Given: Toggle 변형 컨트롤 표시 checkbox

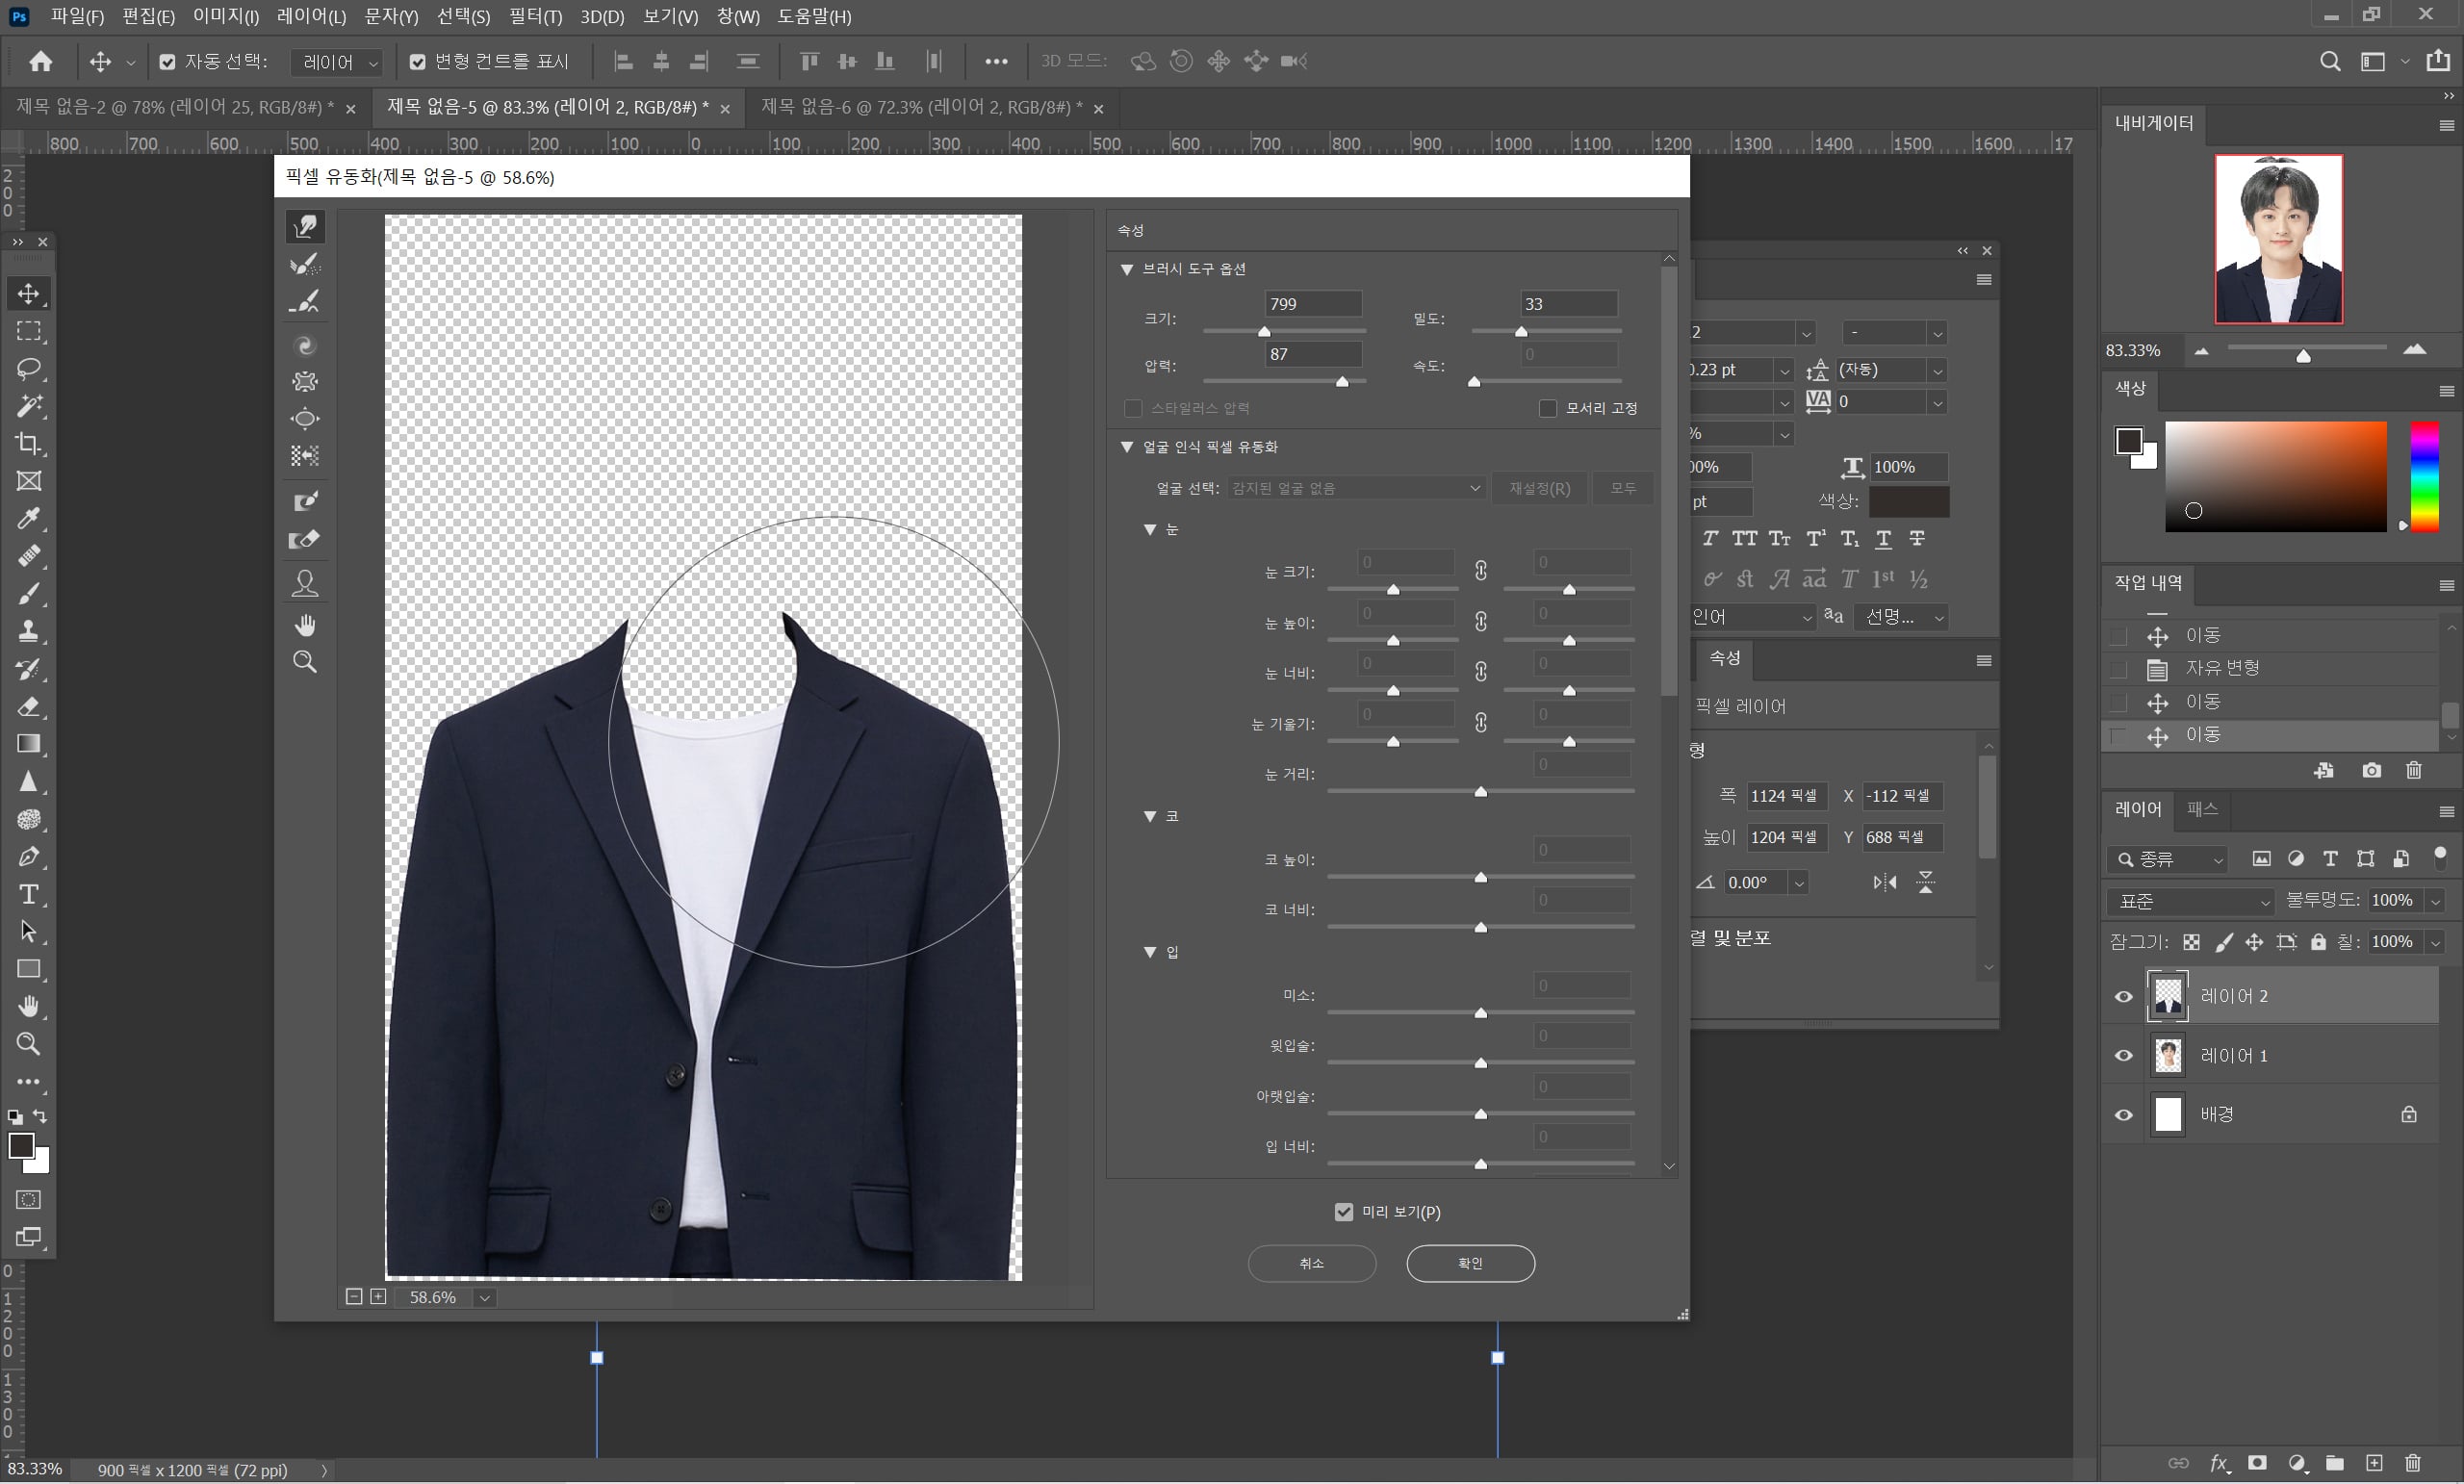Looking at the screenshot, I should [x=417, y=62].
